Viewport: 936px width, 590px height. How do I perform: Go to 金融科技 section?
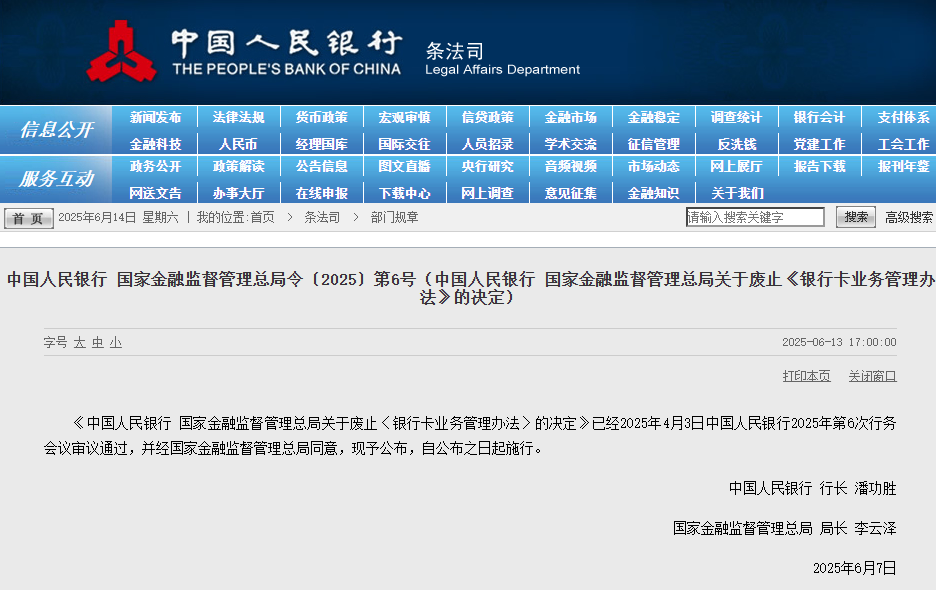coord(155,145)
